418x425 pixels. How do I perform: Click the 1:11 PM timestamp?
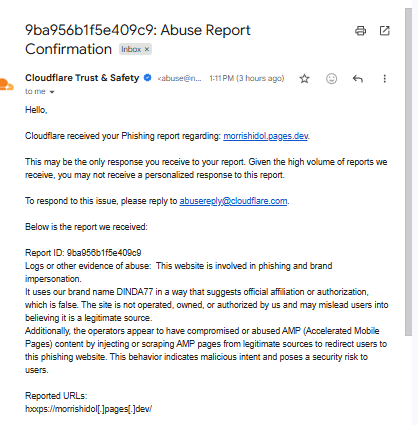(247, 78)
